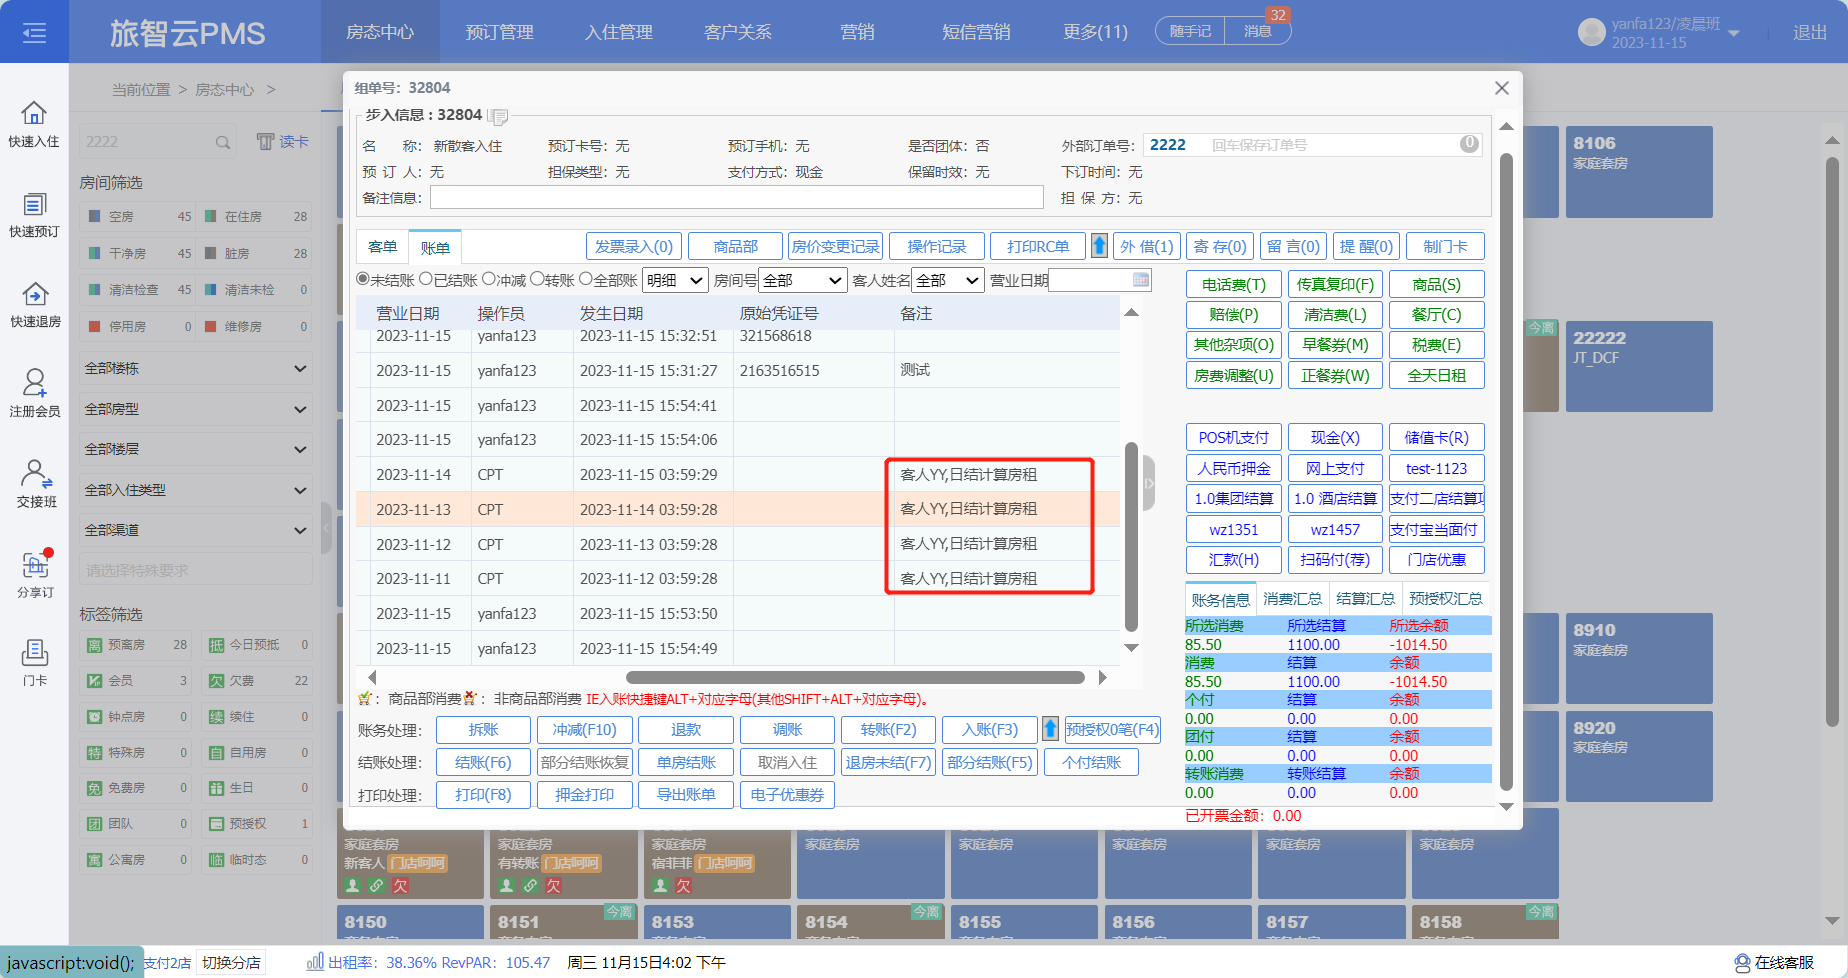Open 门卡 sidebar icon

(35, 663)
